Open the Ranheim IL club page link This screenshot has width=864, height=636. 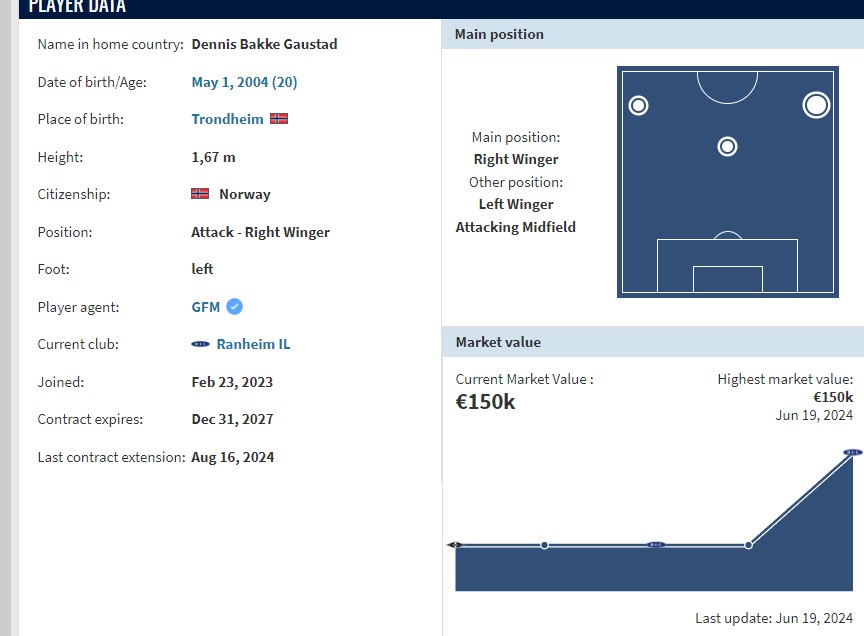[x=253, y=344]
